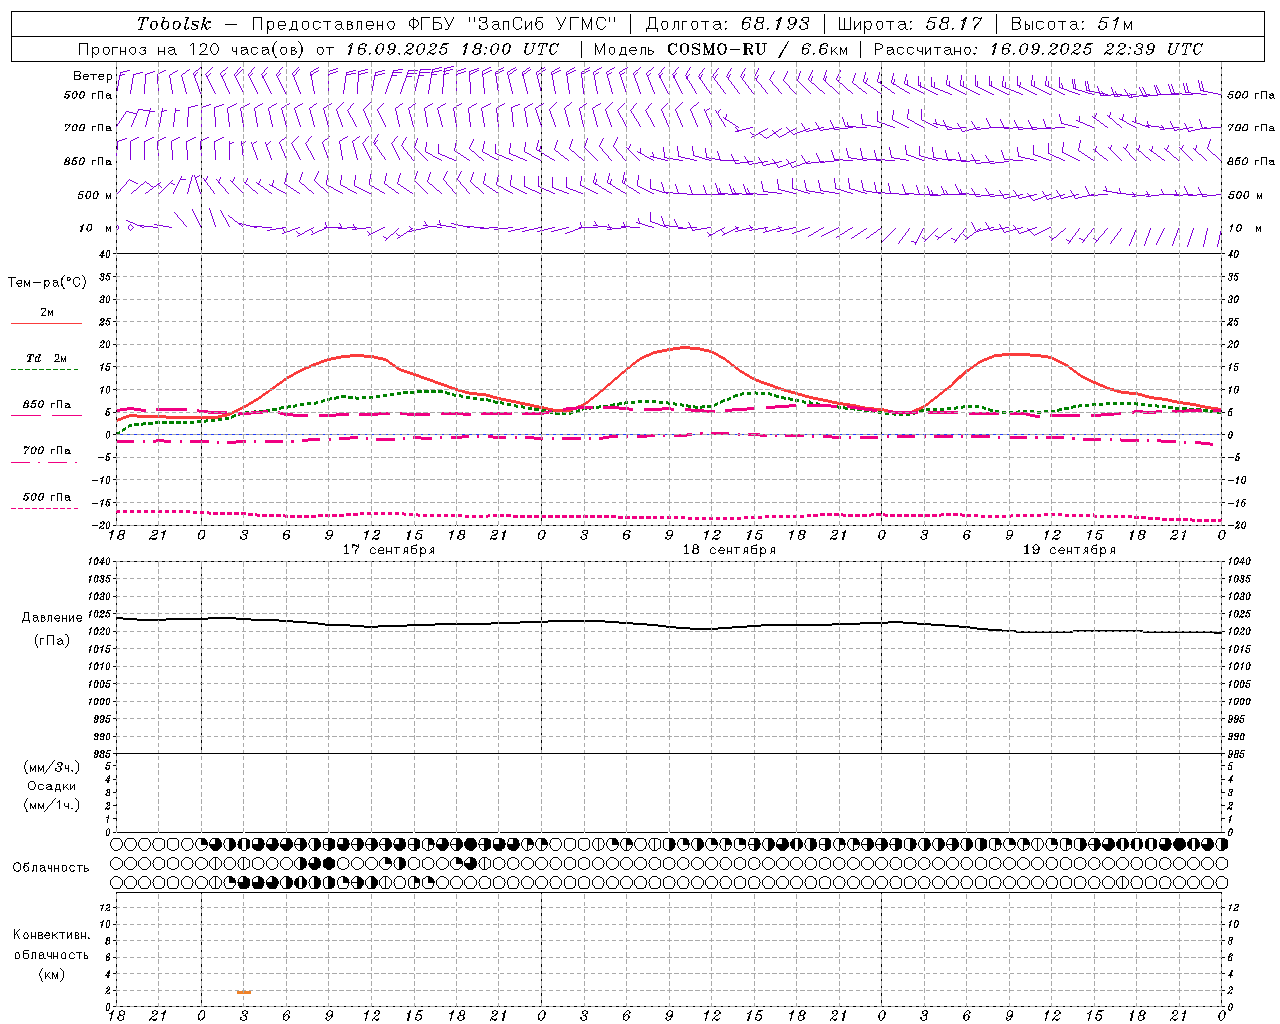Click the Долгота: 68.193 field
The height and width of the screenshot is (1024, 1280).
(727, 24)
